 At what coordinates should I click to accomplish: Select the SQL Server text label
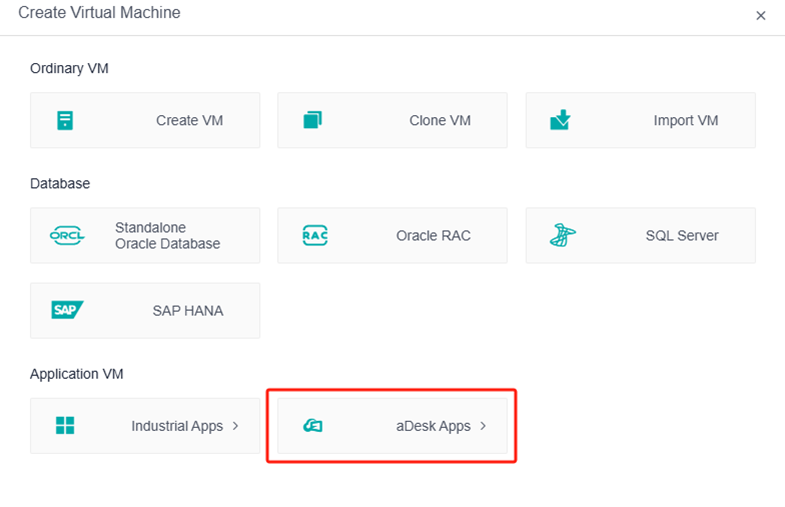[x=682, y=236]
